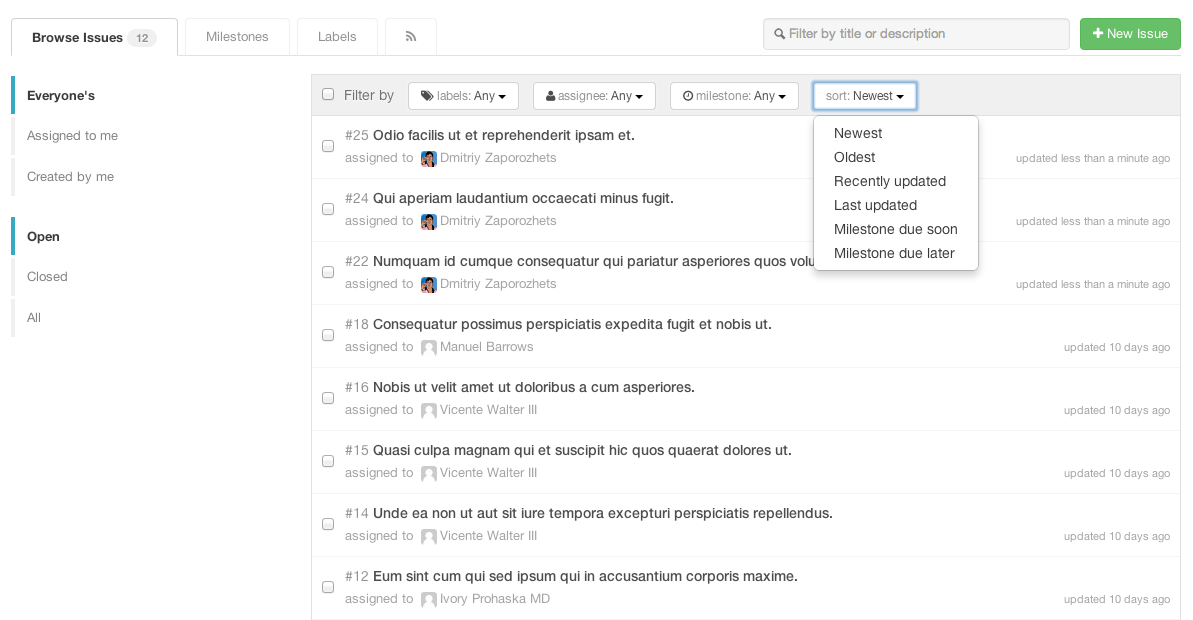Click Dmitriy Zaporozhets avatar on issue #25
The width and height of the screenshot is (1193, 620).
point(429,159)
